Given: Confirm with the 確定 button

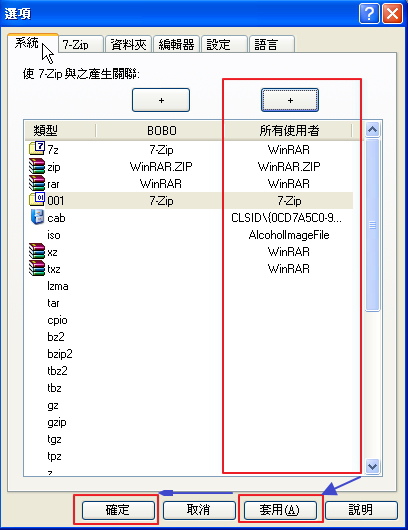Looking at the screenshot, I should pos(118,510).
